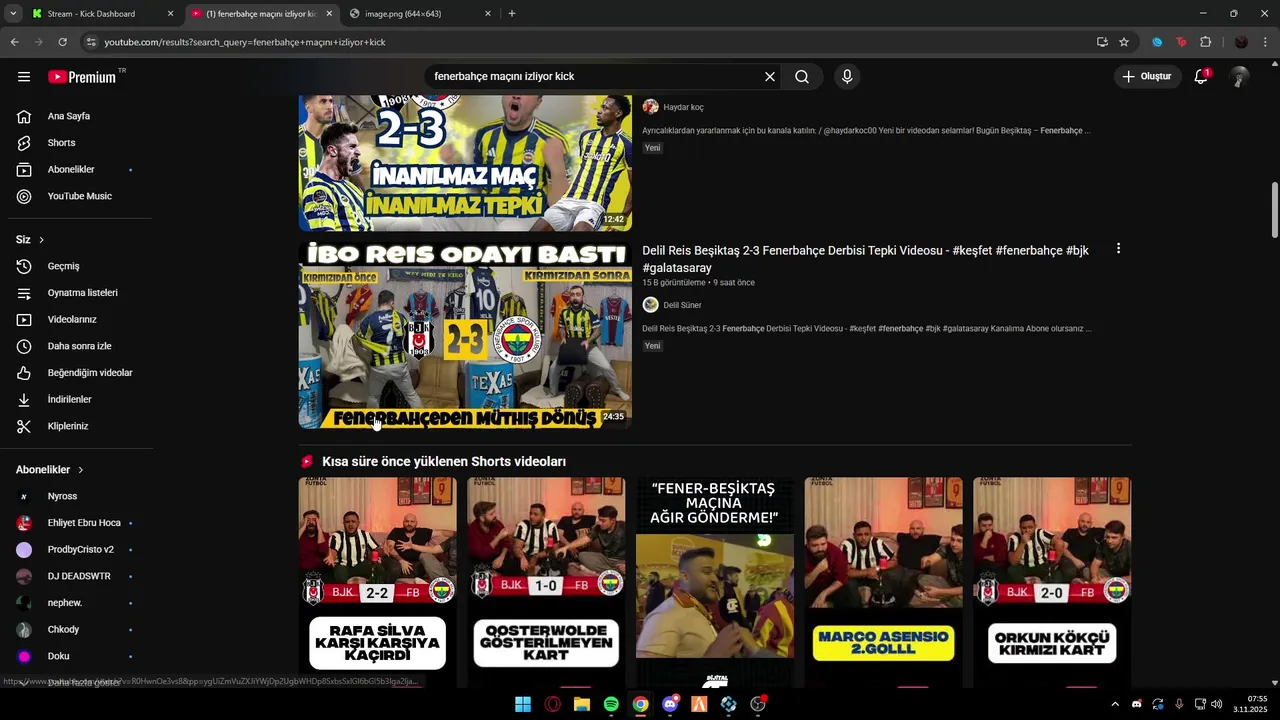Image resolution: width=1280 pixels, height=720 pixels.
Task: Open Discord from the taskbar
Action: pos(670,704)
